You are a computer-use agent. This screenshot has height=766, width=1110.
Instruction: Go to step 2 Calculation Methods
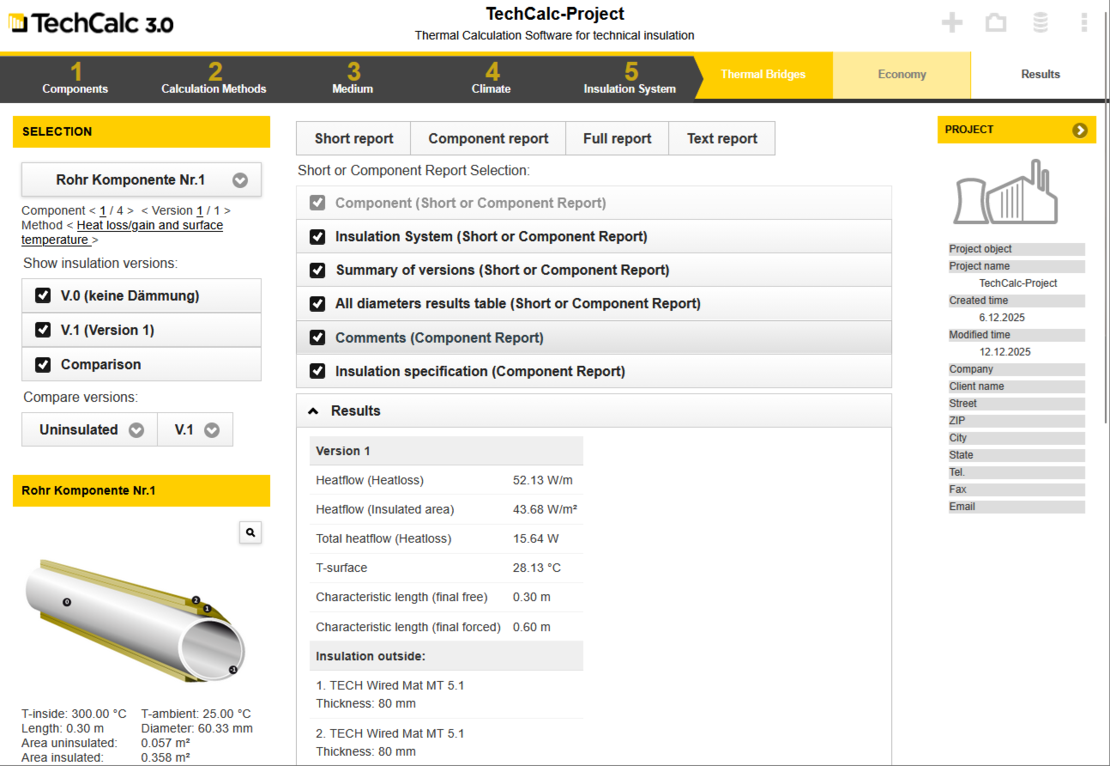[x=214, y=78]
